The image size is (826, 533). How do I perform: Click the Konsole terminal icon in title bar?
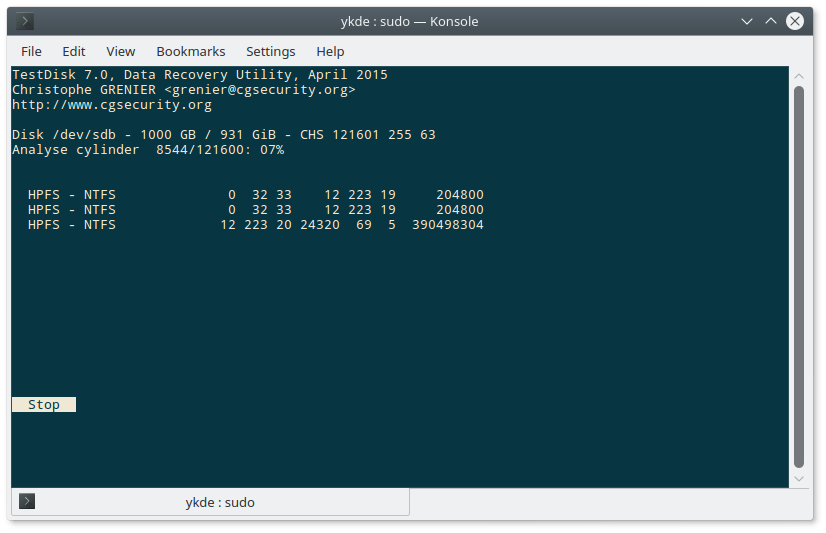click(25, 22)
